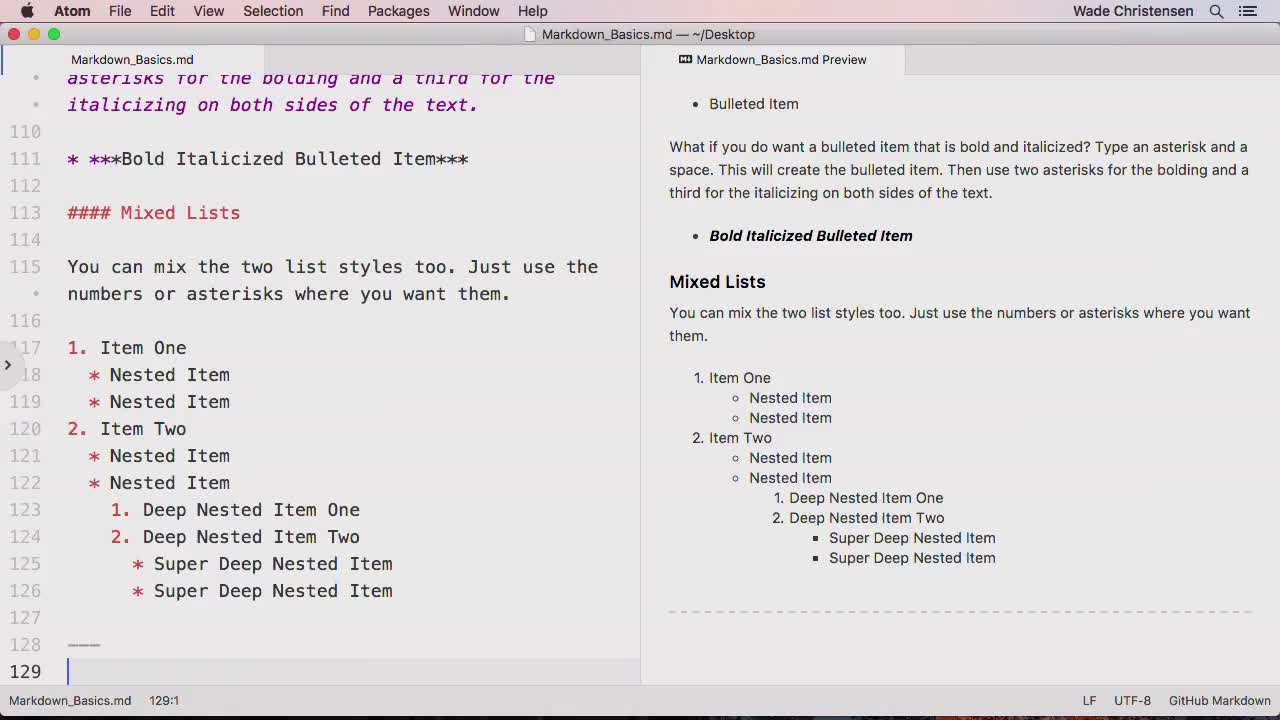Screen dimensions: 1280x720
Task: Click line number 113 in the gutter
Action: click(x=25, y=213)
